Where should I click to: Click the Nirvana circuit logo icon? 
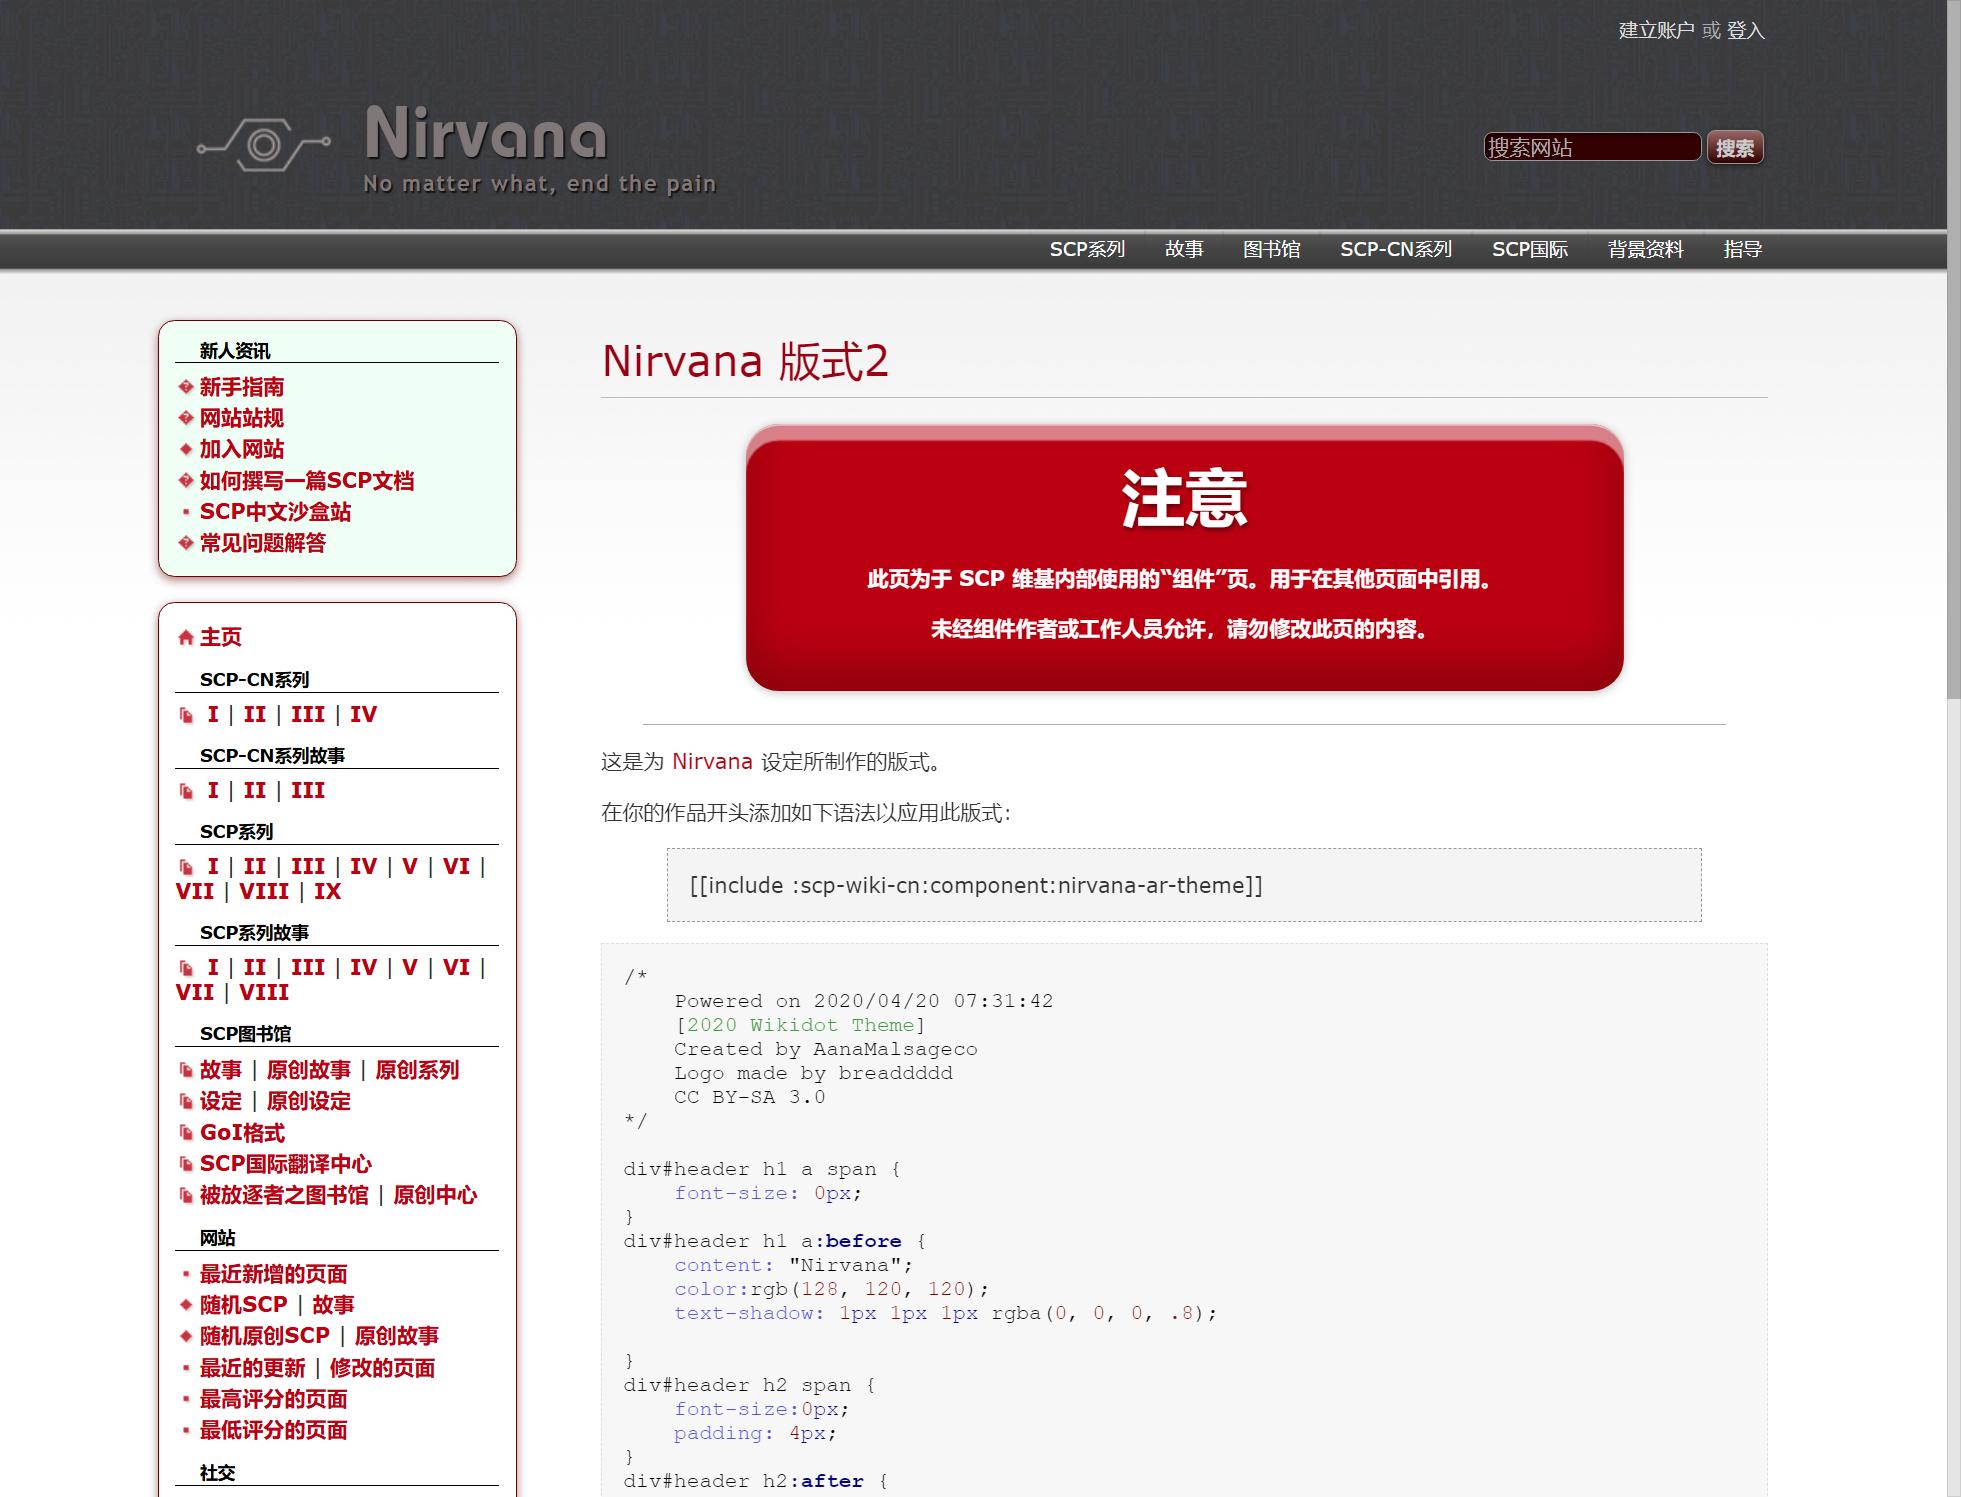point(262,143)
